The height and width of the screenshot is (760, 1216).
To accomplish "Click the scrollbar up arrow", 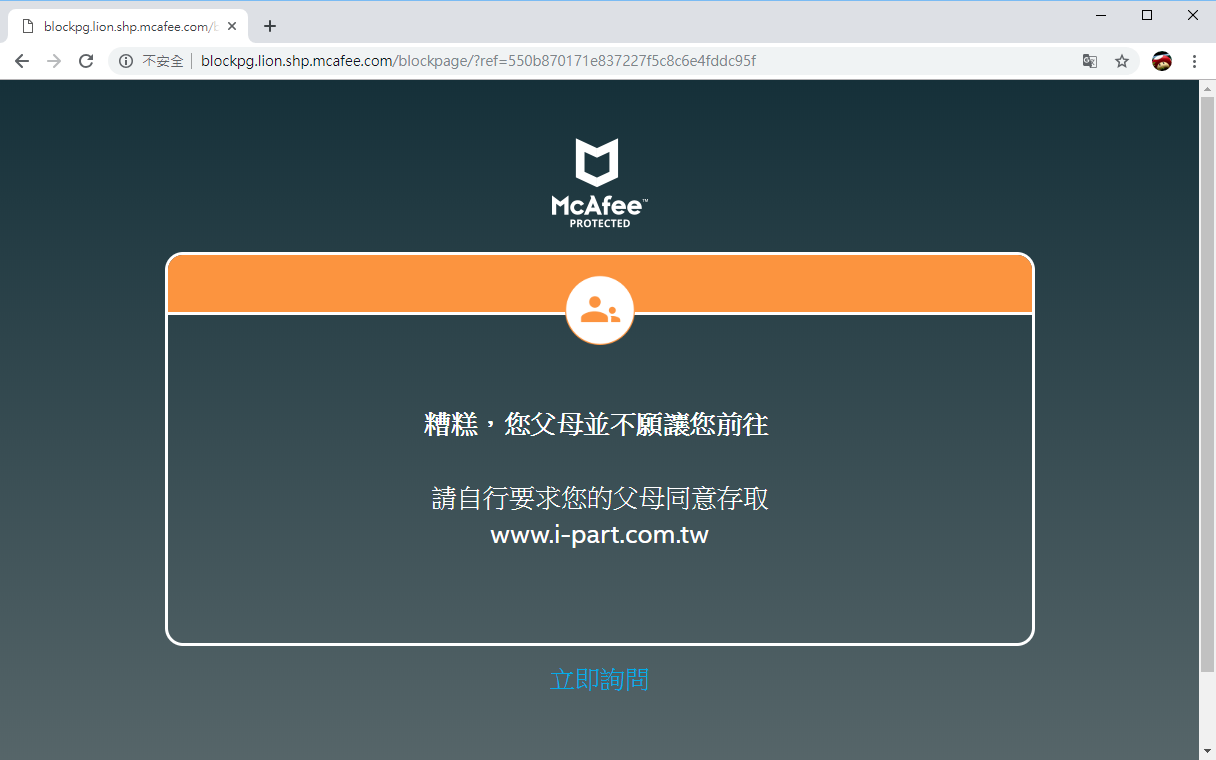I will [x=1207, y=88].
